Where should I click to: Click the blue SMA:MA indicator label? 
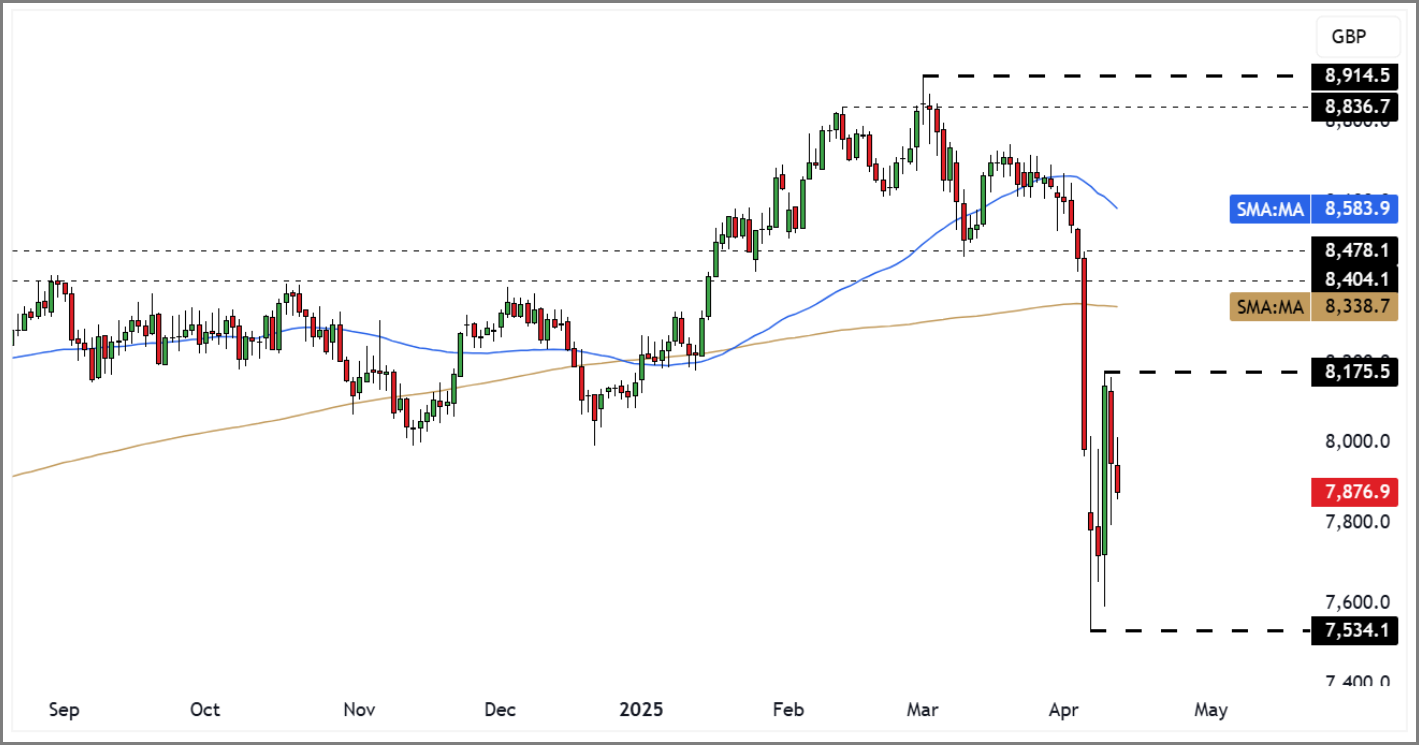point(1271,209)
